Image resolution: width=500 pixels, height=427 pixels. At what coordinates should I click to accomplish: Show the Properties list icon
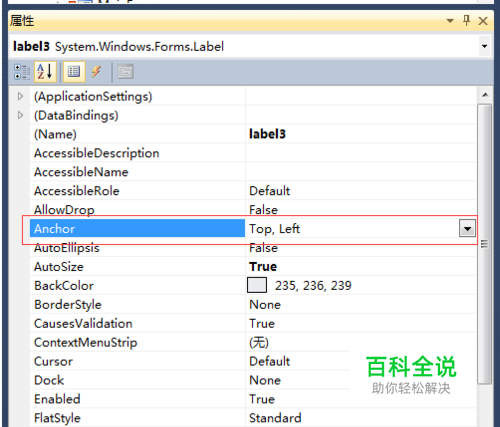(74, 72)
